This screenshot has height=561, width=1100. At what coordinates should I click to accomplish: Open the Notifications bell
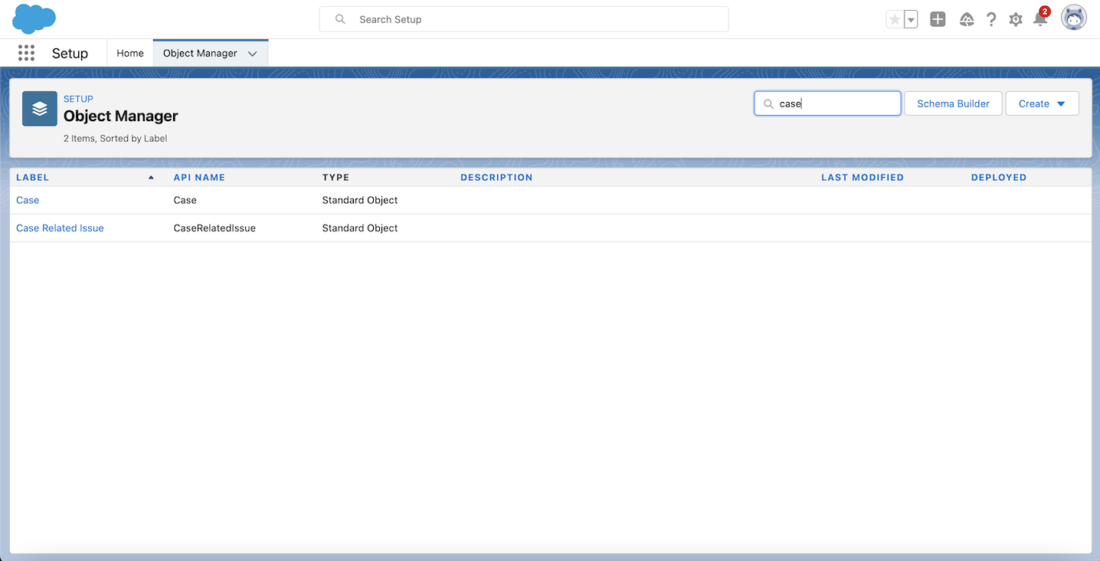(1040, 19)
